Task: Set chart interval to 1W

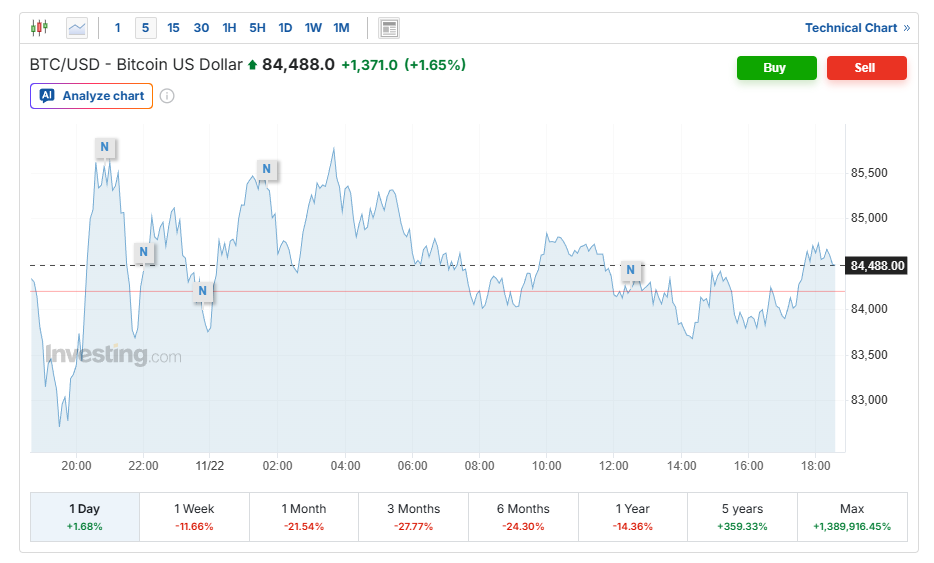Action: pyautogui.click(x=313, y=28)
